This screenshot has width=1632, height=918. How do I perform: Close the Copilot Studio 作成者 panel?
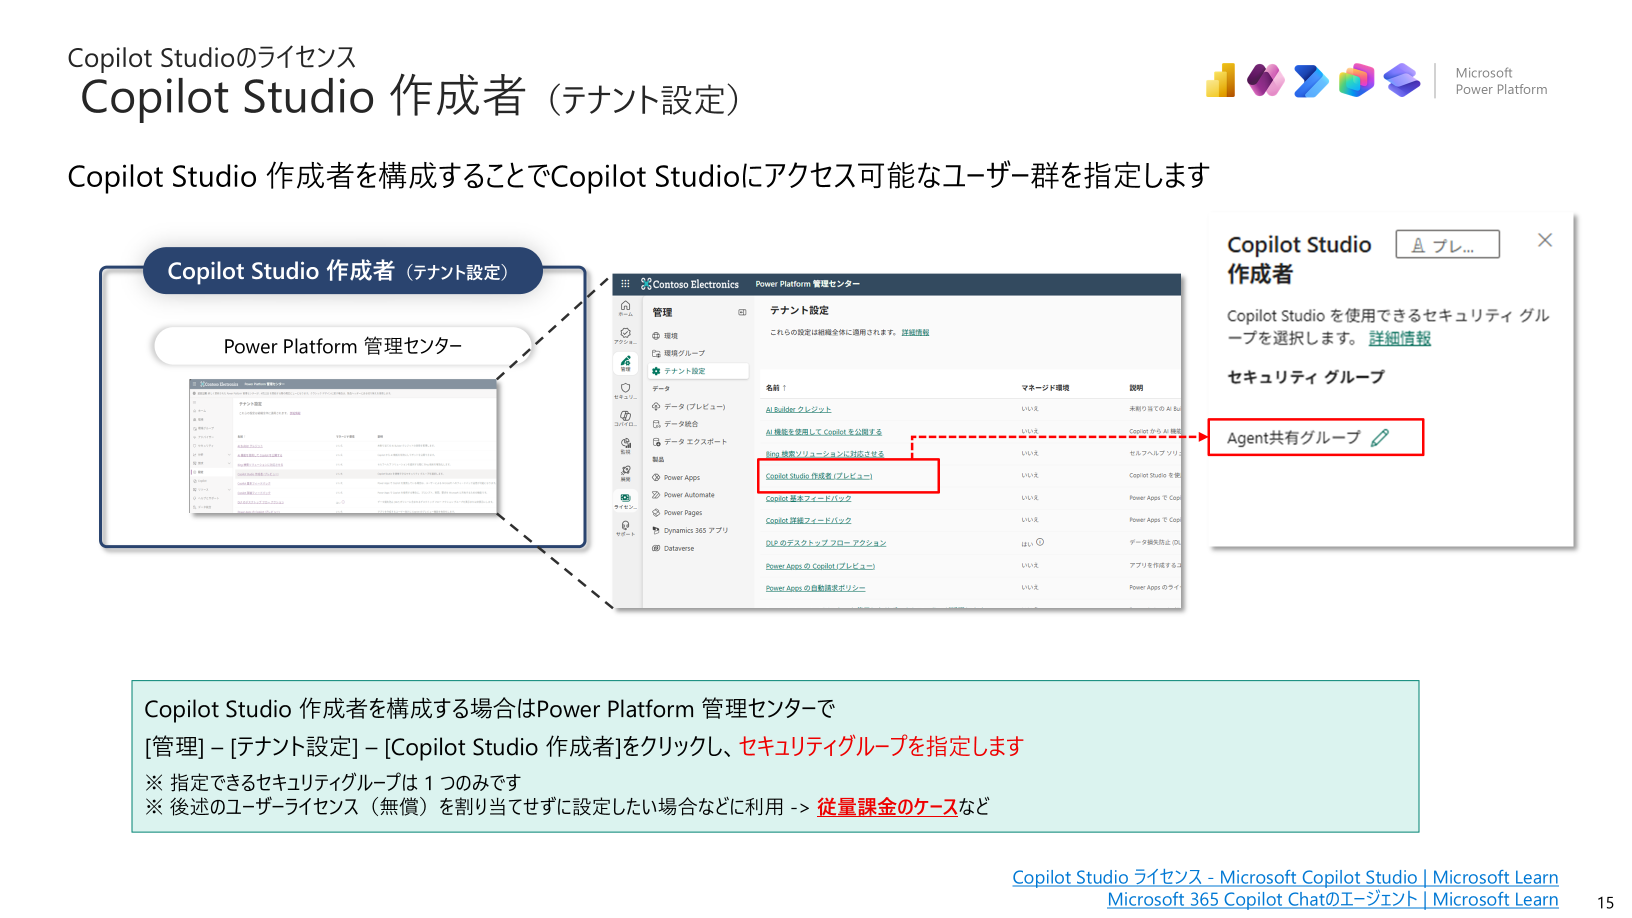(x=1545, y=240)
